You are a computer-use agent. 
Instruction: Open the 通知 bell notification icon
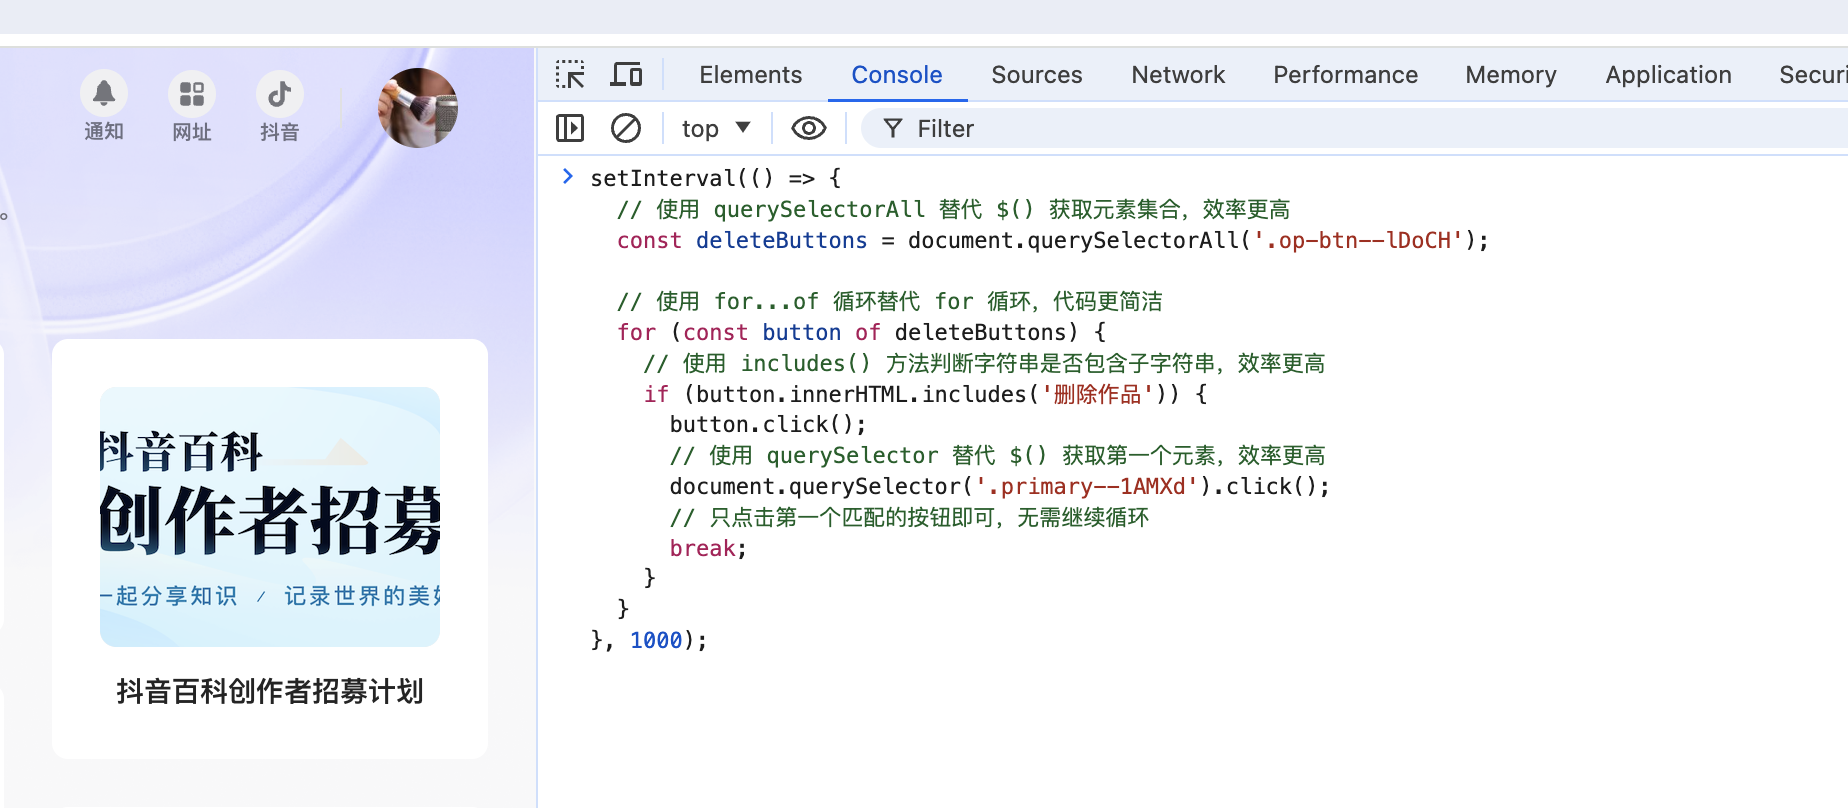(x=104, y=94)
